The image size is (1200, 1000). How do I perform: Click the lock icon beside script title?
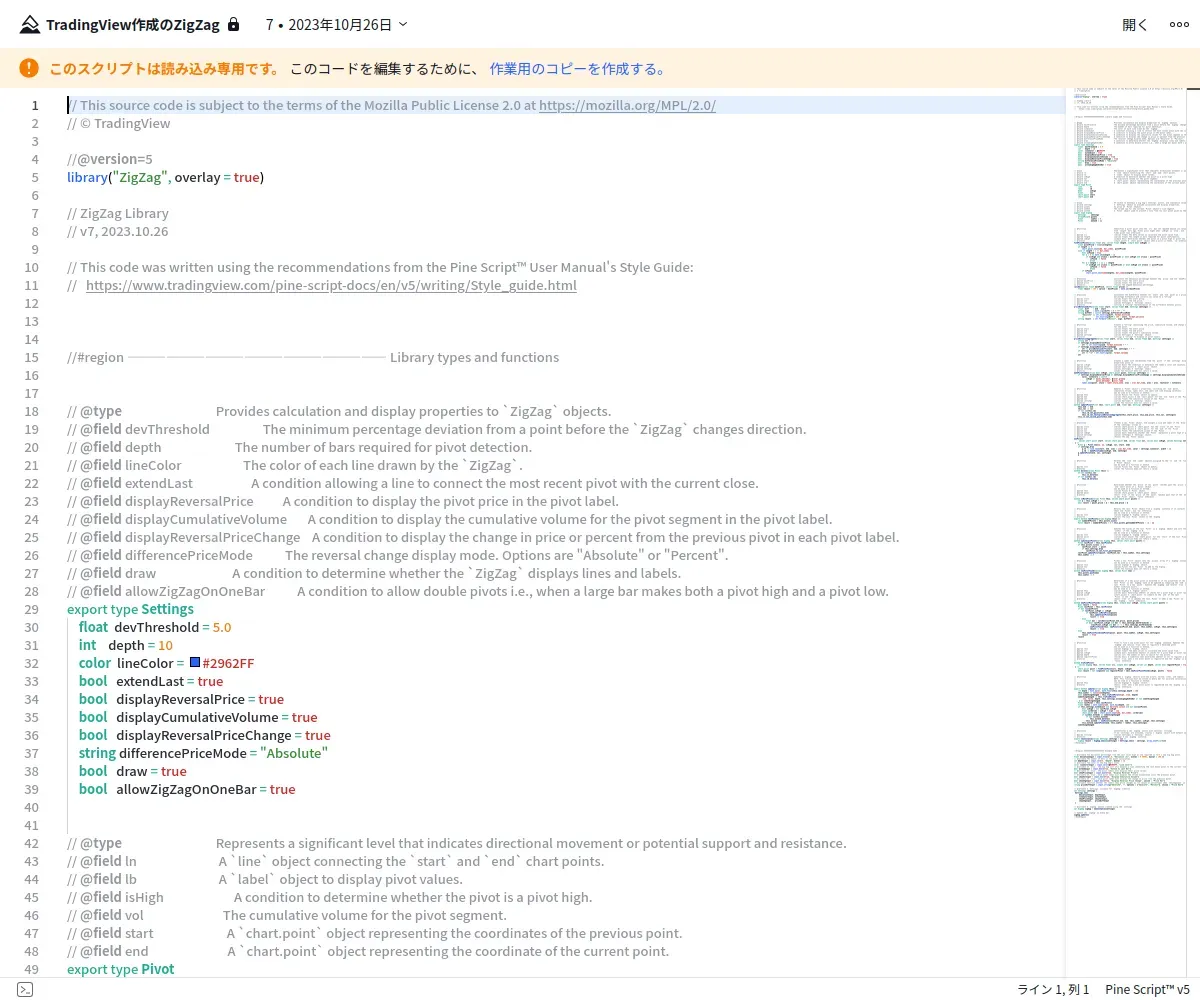click(234, 24)
